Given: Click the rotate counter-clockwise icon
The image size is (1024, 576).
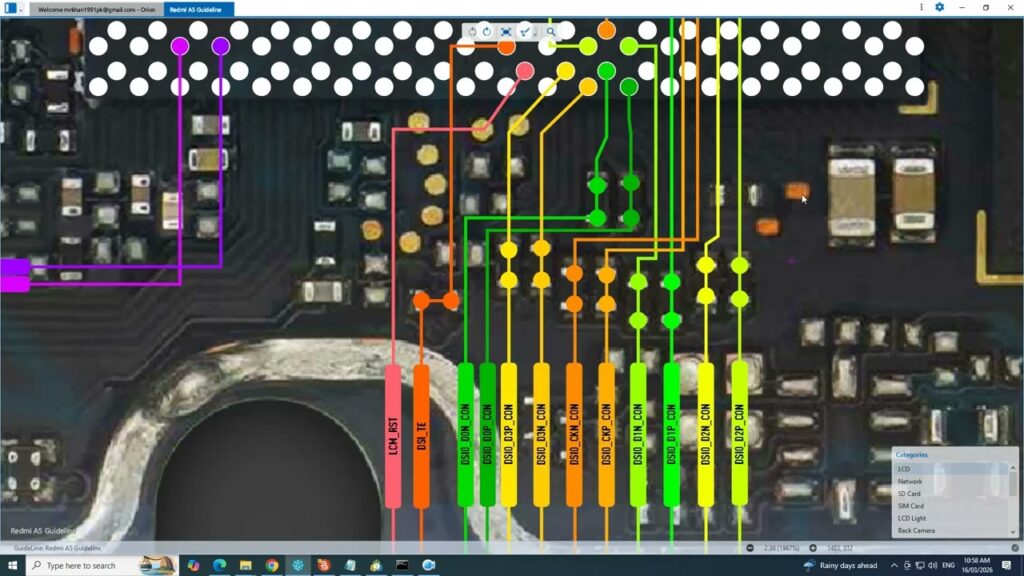Looking at the screenshot, I should tap(473, 32).
